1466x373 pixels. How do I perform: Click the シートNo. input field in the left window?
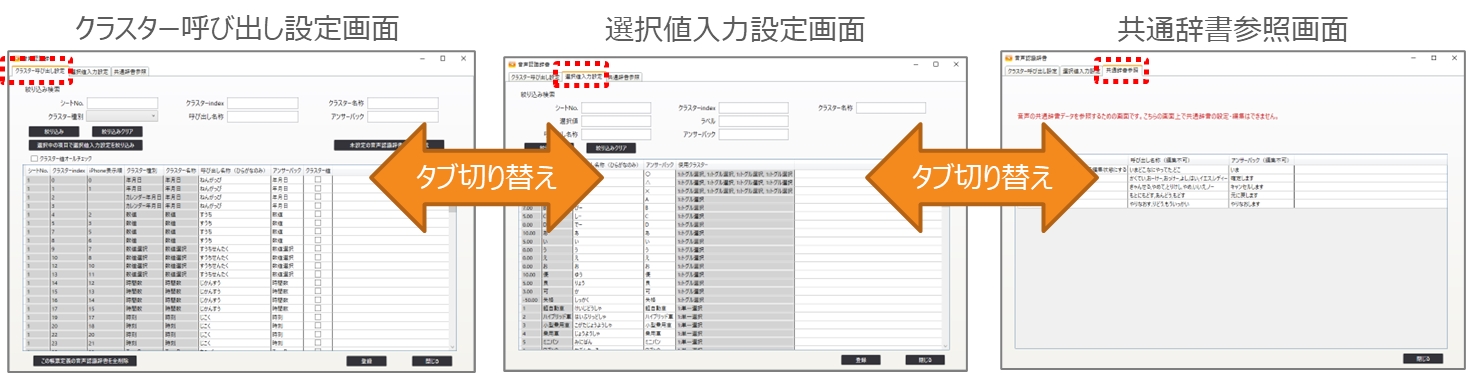click(123, 102)
